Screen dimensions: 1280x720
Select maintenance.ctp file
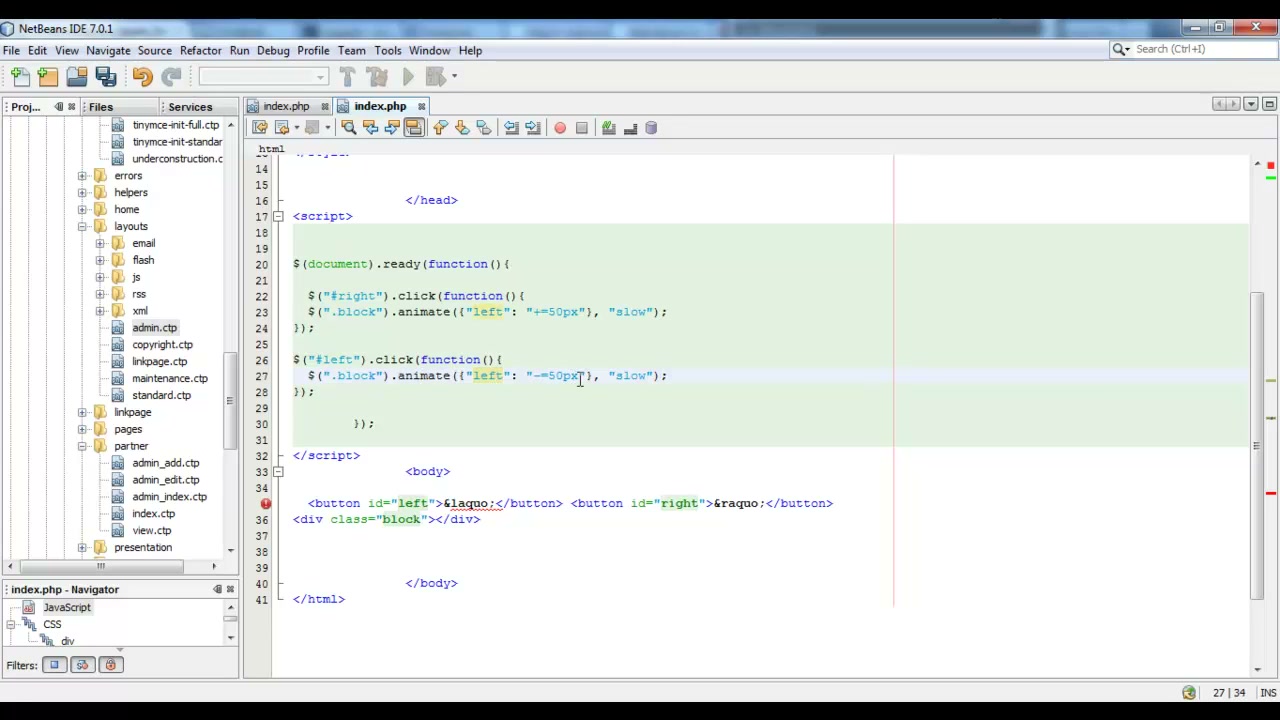pyautogui.click(x=169, y=379)
